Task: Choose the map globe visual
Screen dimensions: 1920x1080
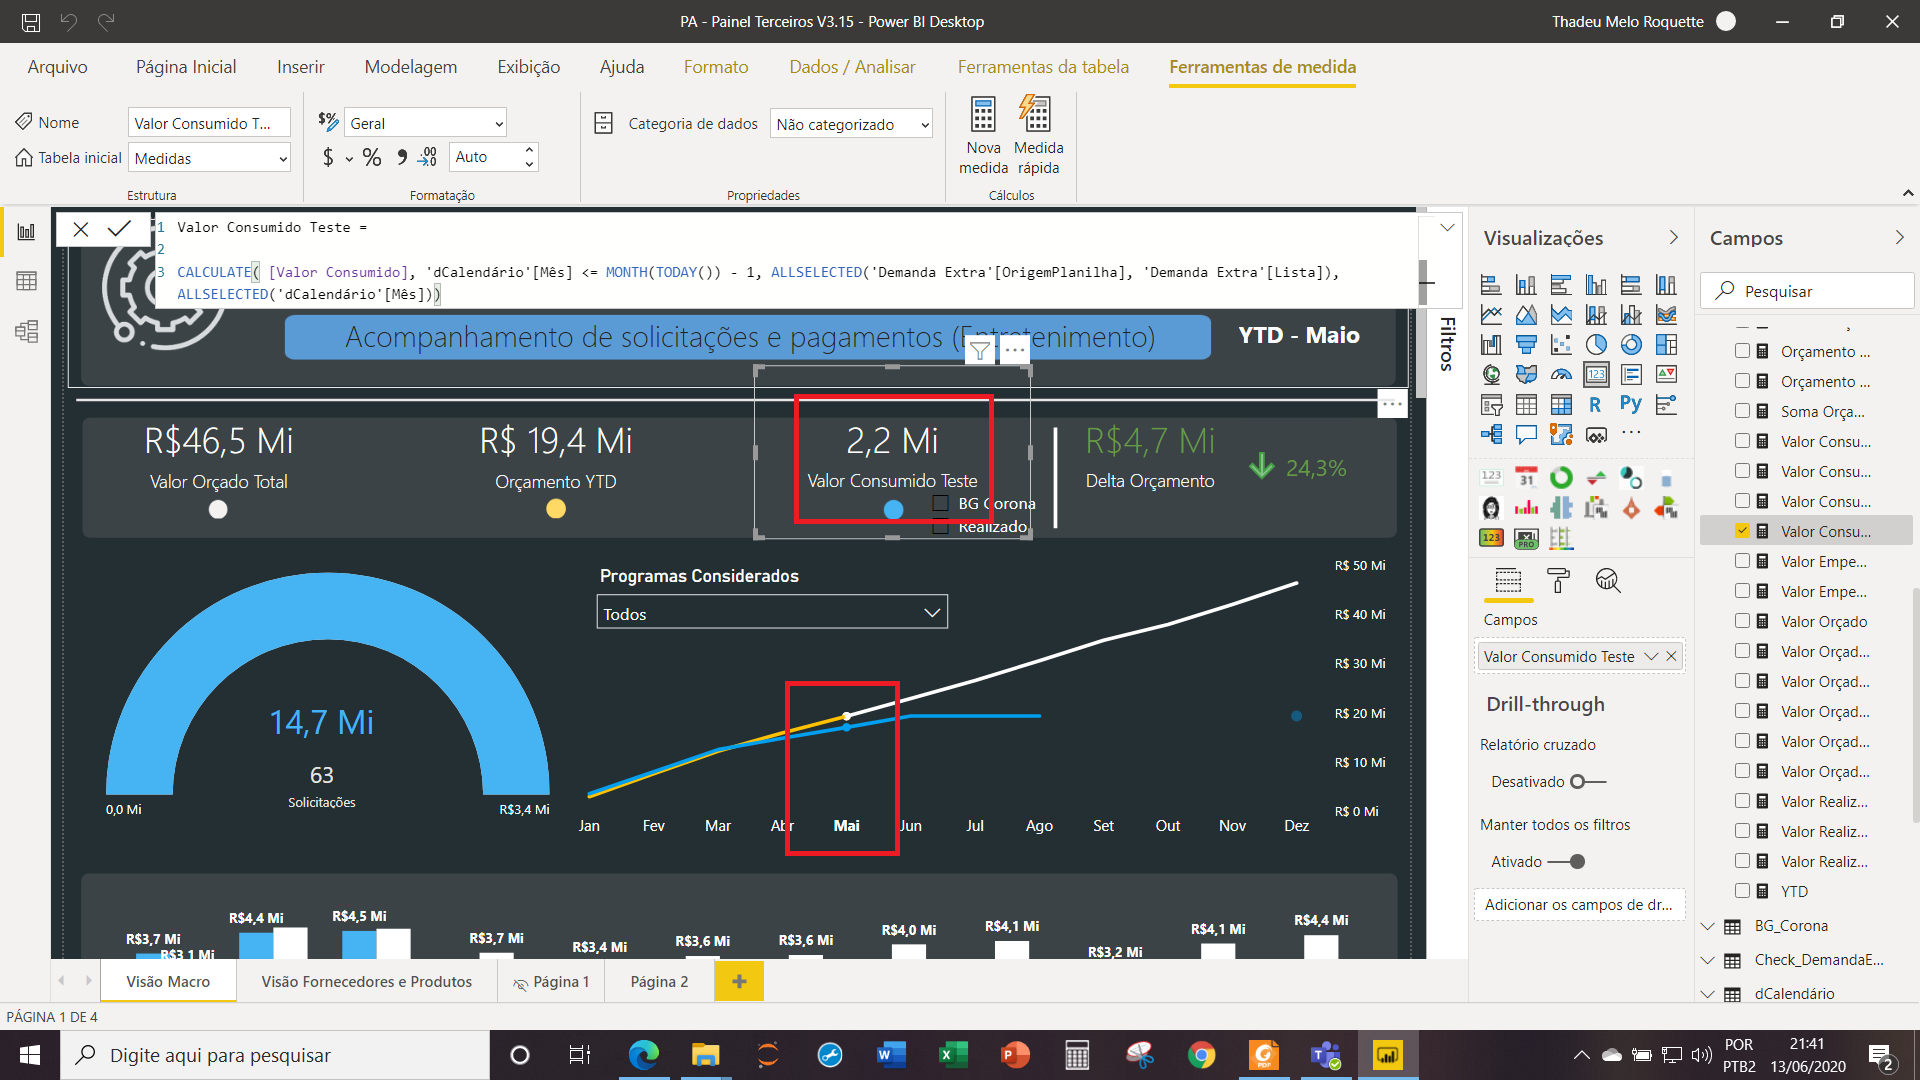Action: coord(1491,375)
